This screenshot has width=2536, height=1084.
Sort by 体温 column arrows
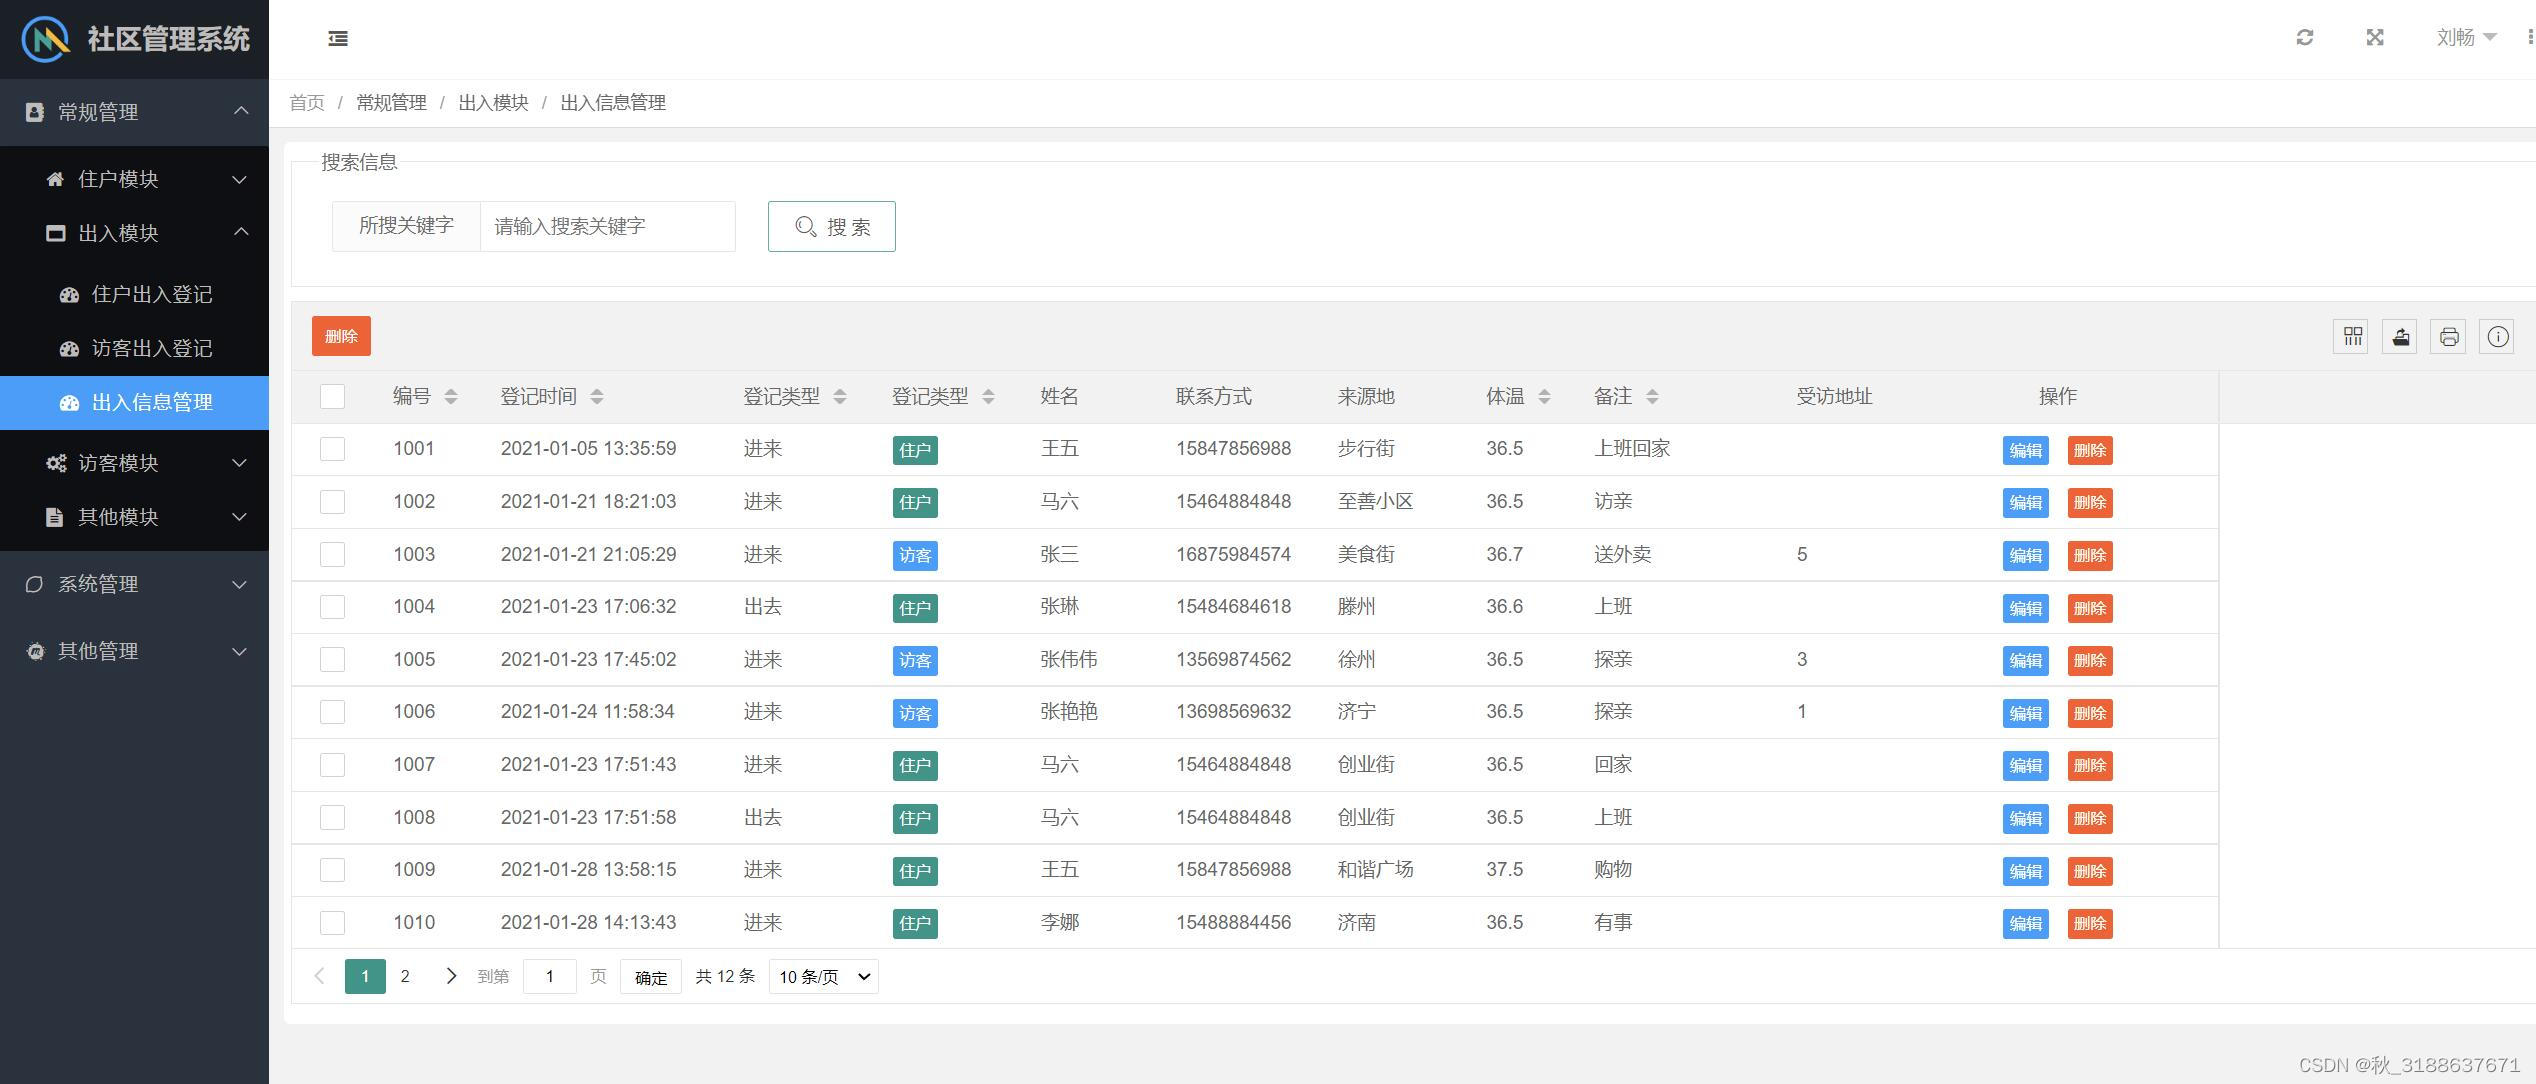point(1544,397)
